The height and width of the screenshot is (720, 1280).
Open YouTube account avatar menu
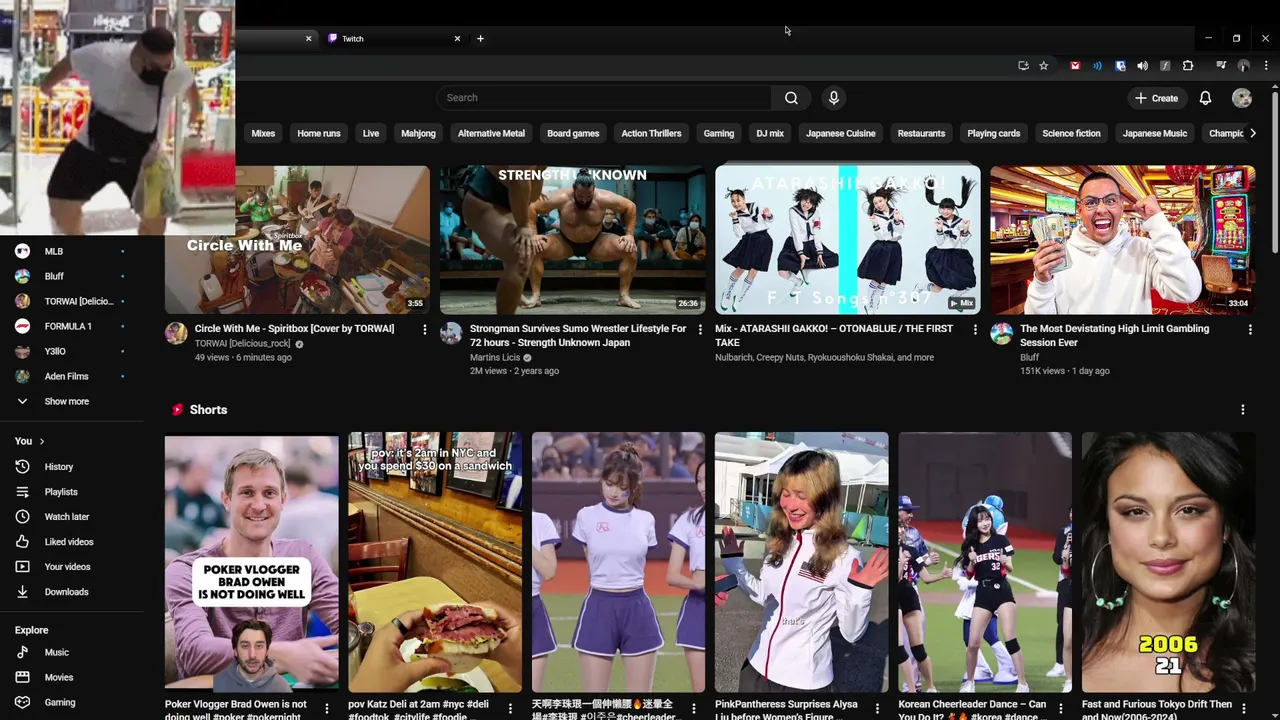[1242, 98]
